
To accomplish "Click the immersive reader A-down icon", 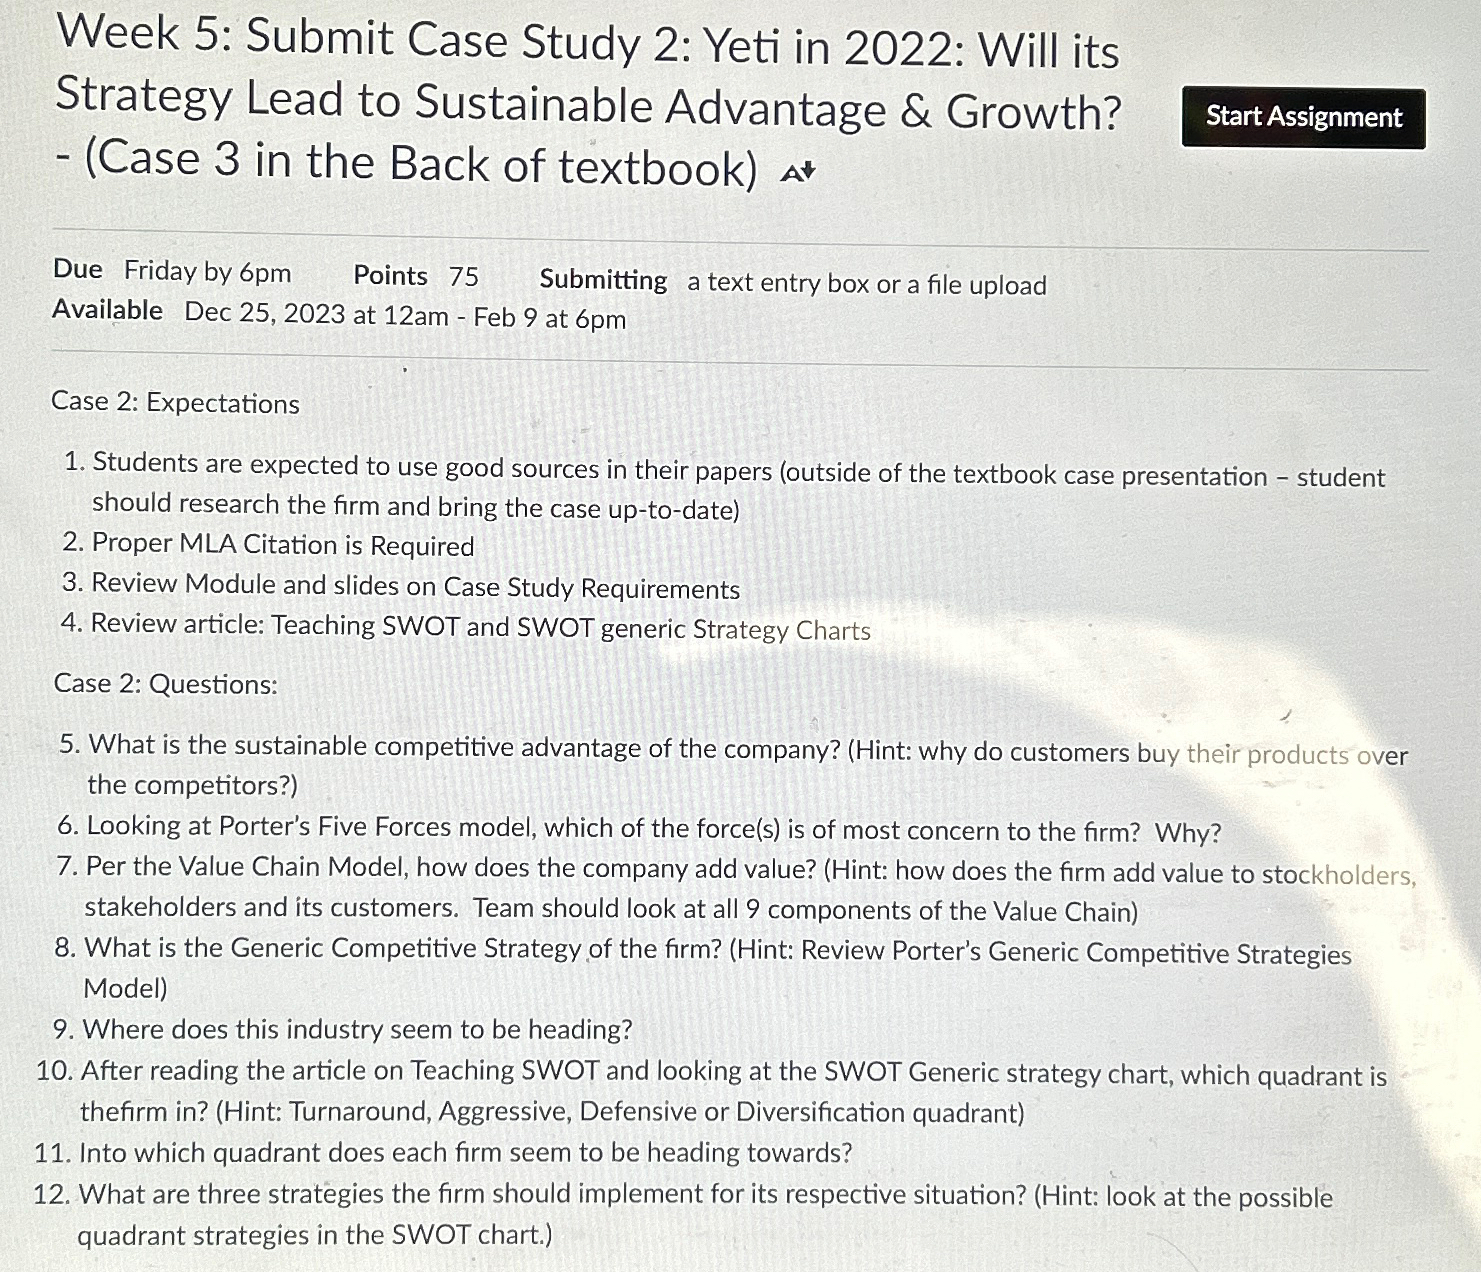I will (x=795, y=170).
